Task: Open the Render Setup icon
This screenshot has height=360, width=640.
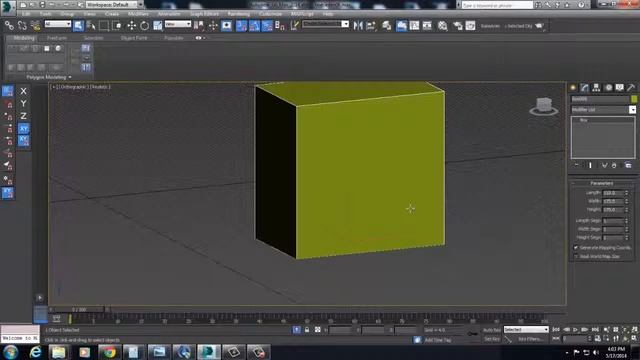Action: [x=458, y=26]
